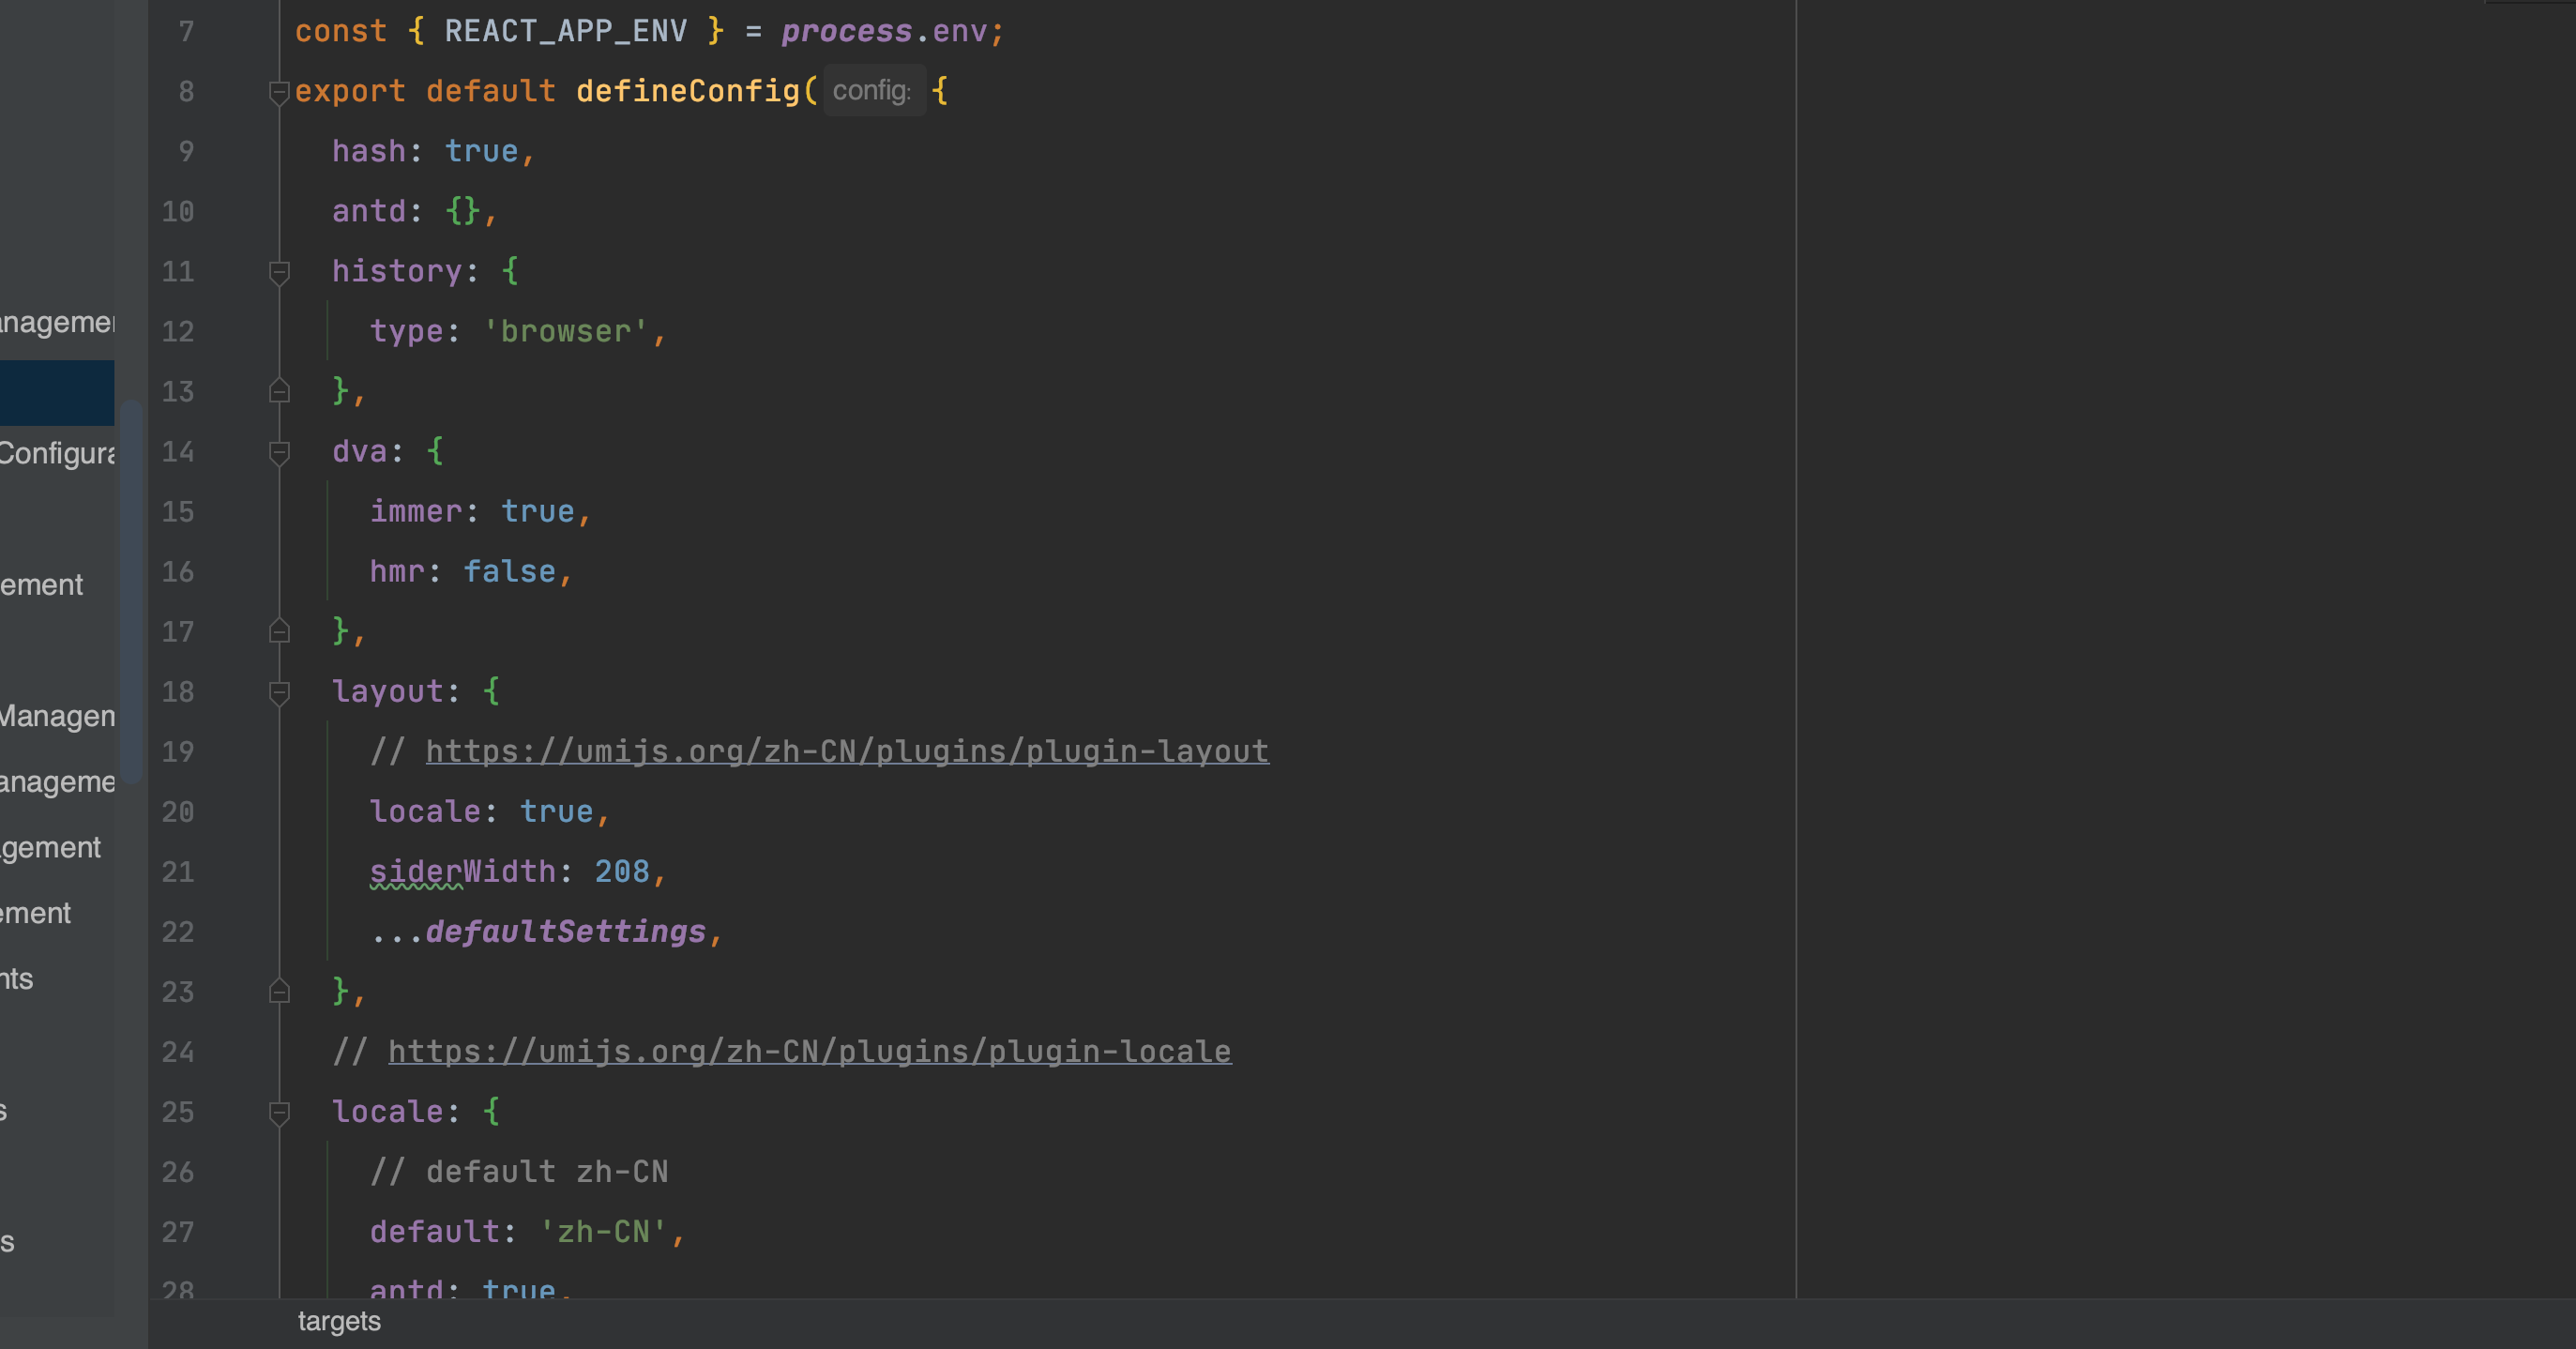The height and width of the screenshot is (1349, 2576).
Task: Click the 'browser' string value
Action: tap(566, 331)
